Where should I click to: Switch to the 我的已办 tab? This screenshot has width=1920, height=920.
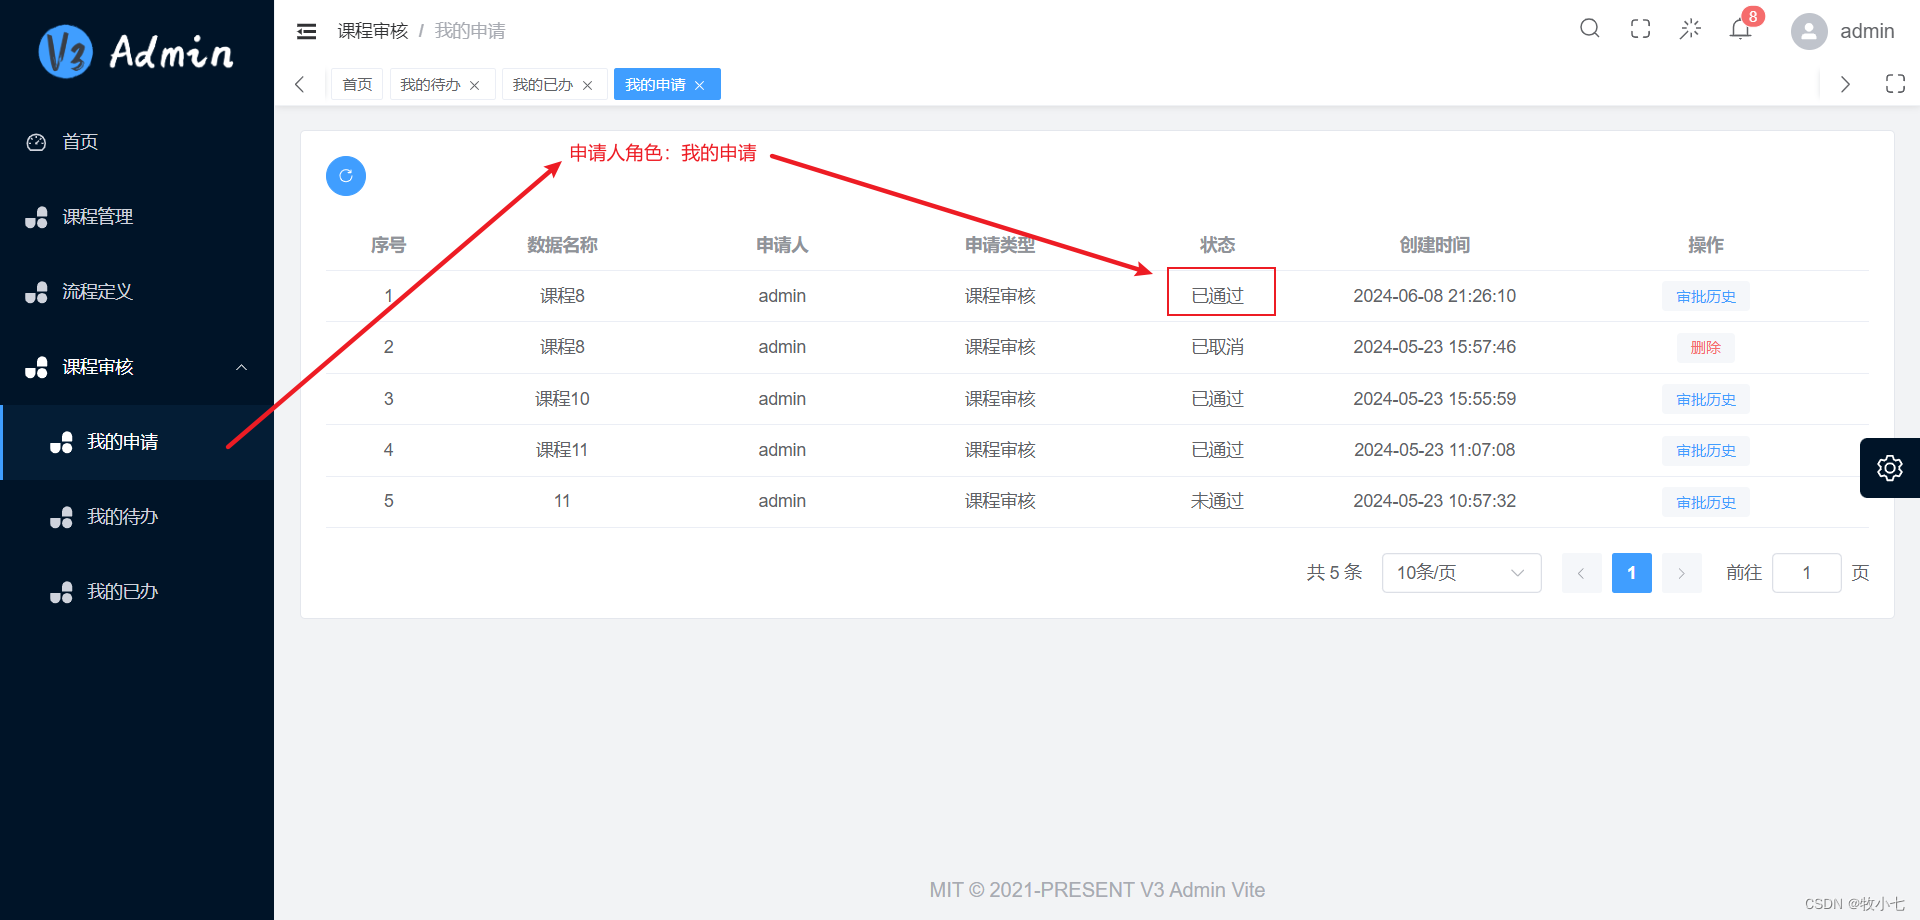[x=543, y=85]
